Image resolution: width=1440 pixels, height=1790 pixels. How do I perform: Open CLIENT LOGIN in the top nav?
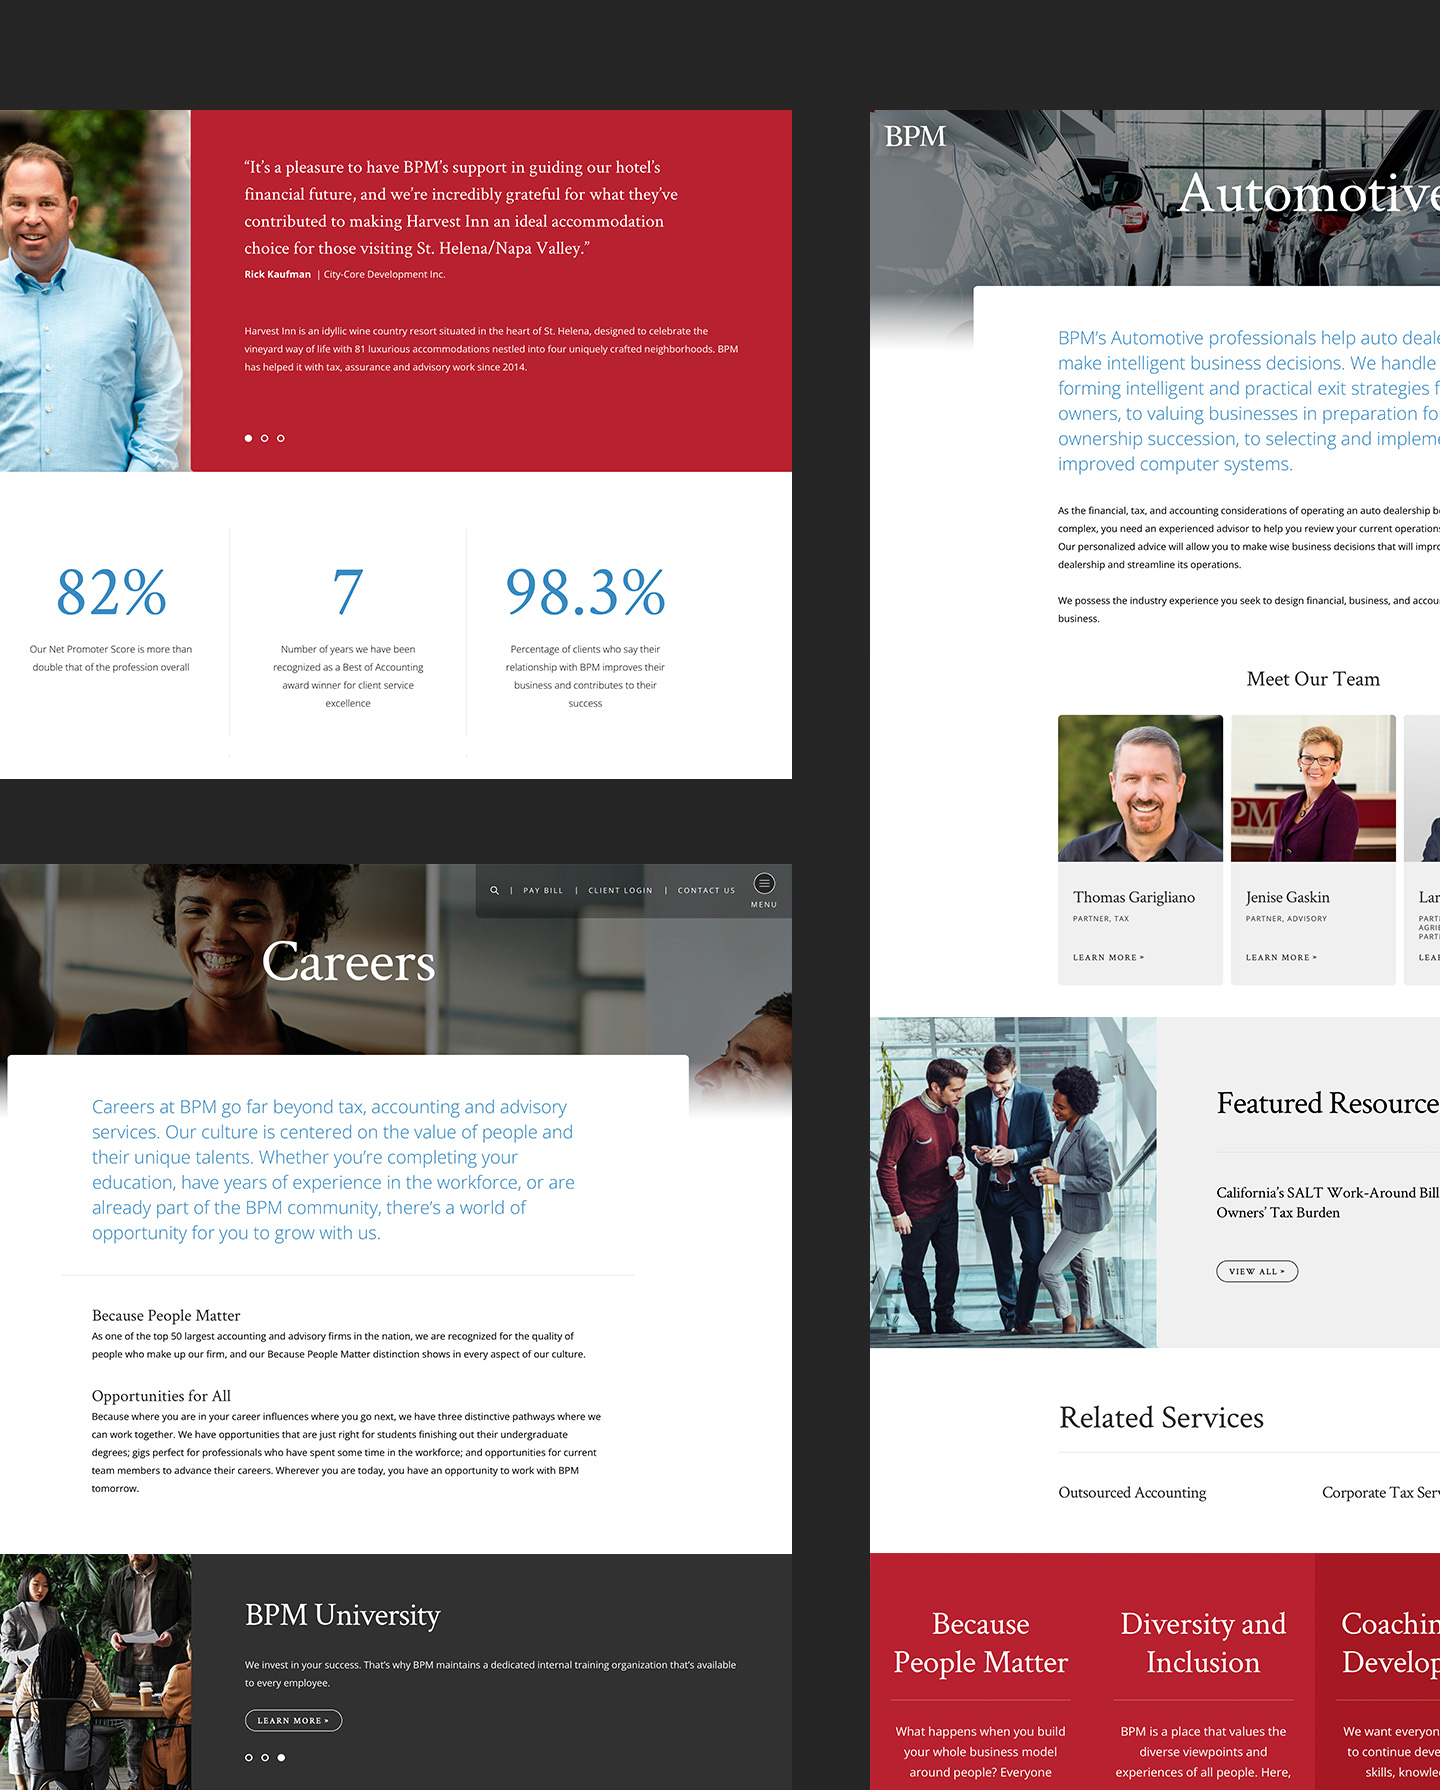click(x=620, y=890)
